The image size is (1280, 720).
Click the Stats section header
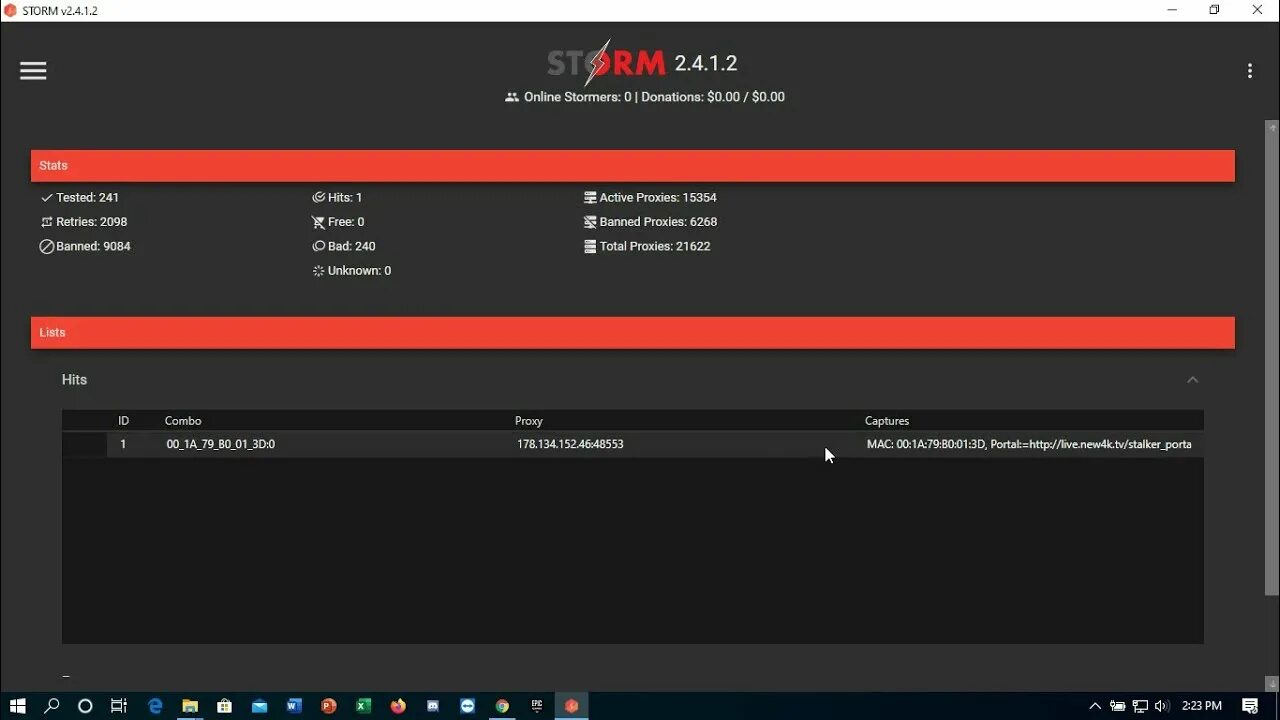point(633,166)
